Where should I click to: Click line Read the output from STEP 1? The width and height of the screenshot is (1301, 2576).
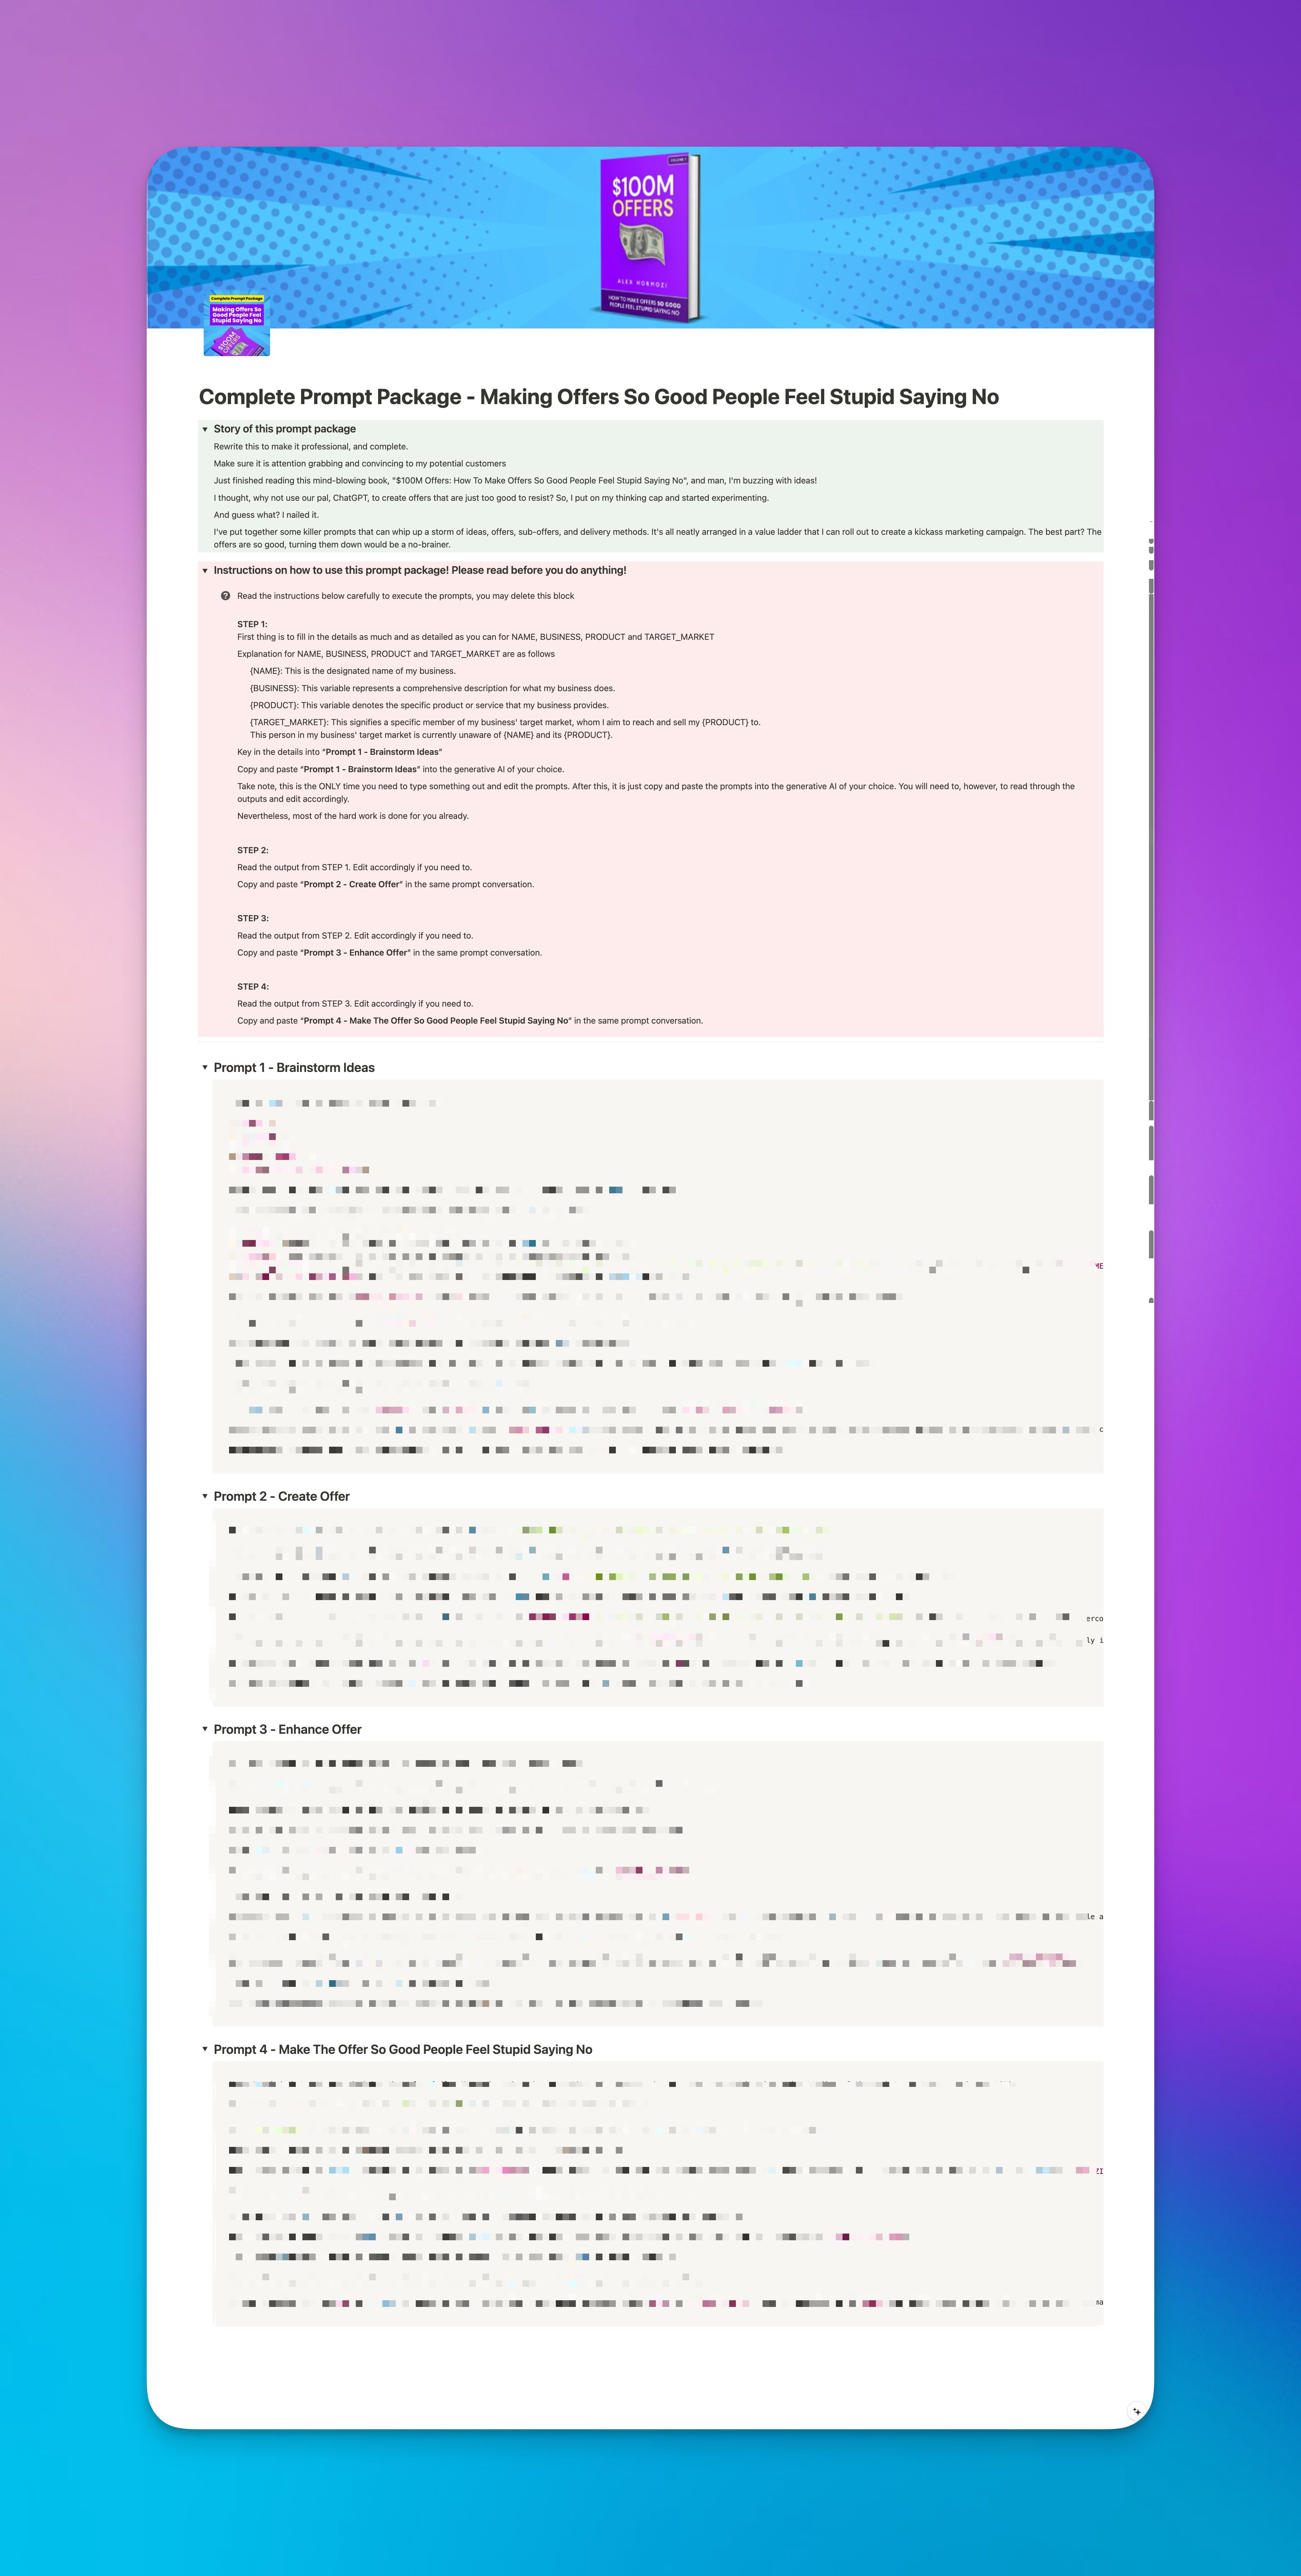(355, 867)
